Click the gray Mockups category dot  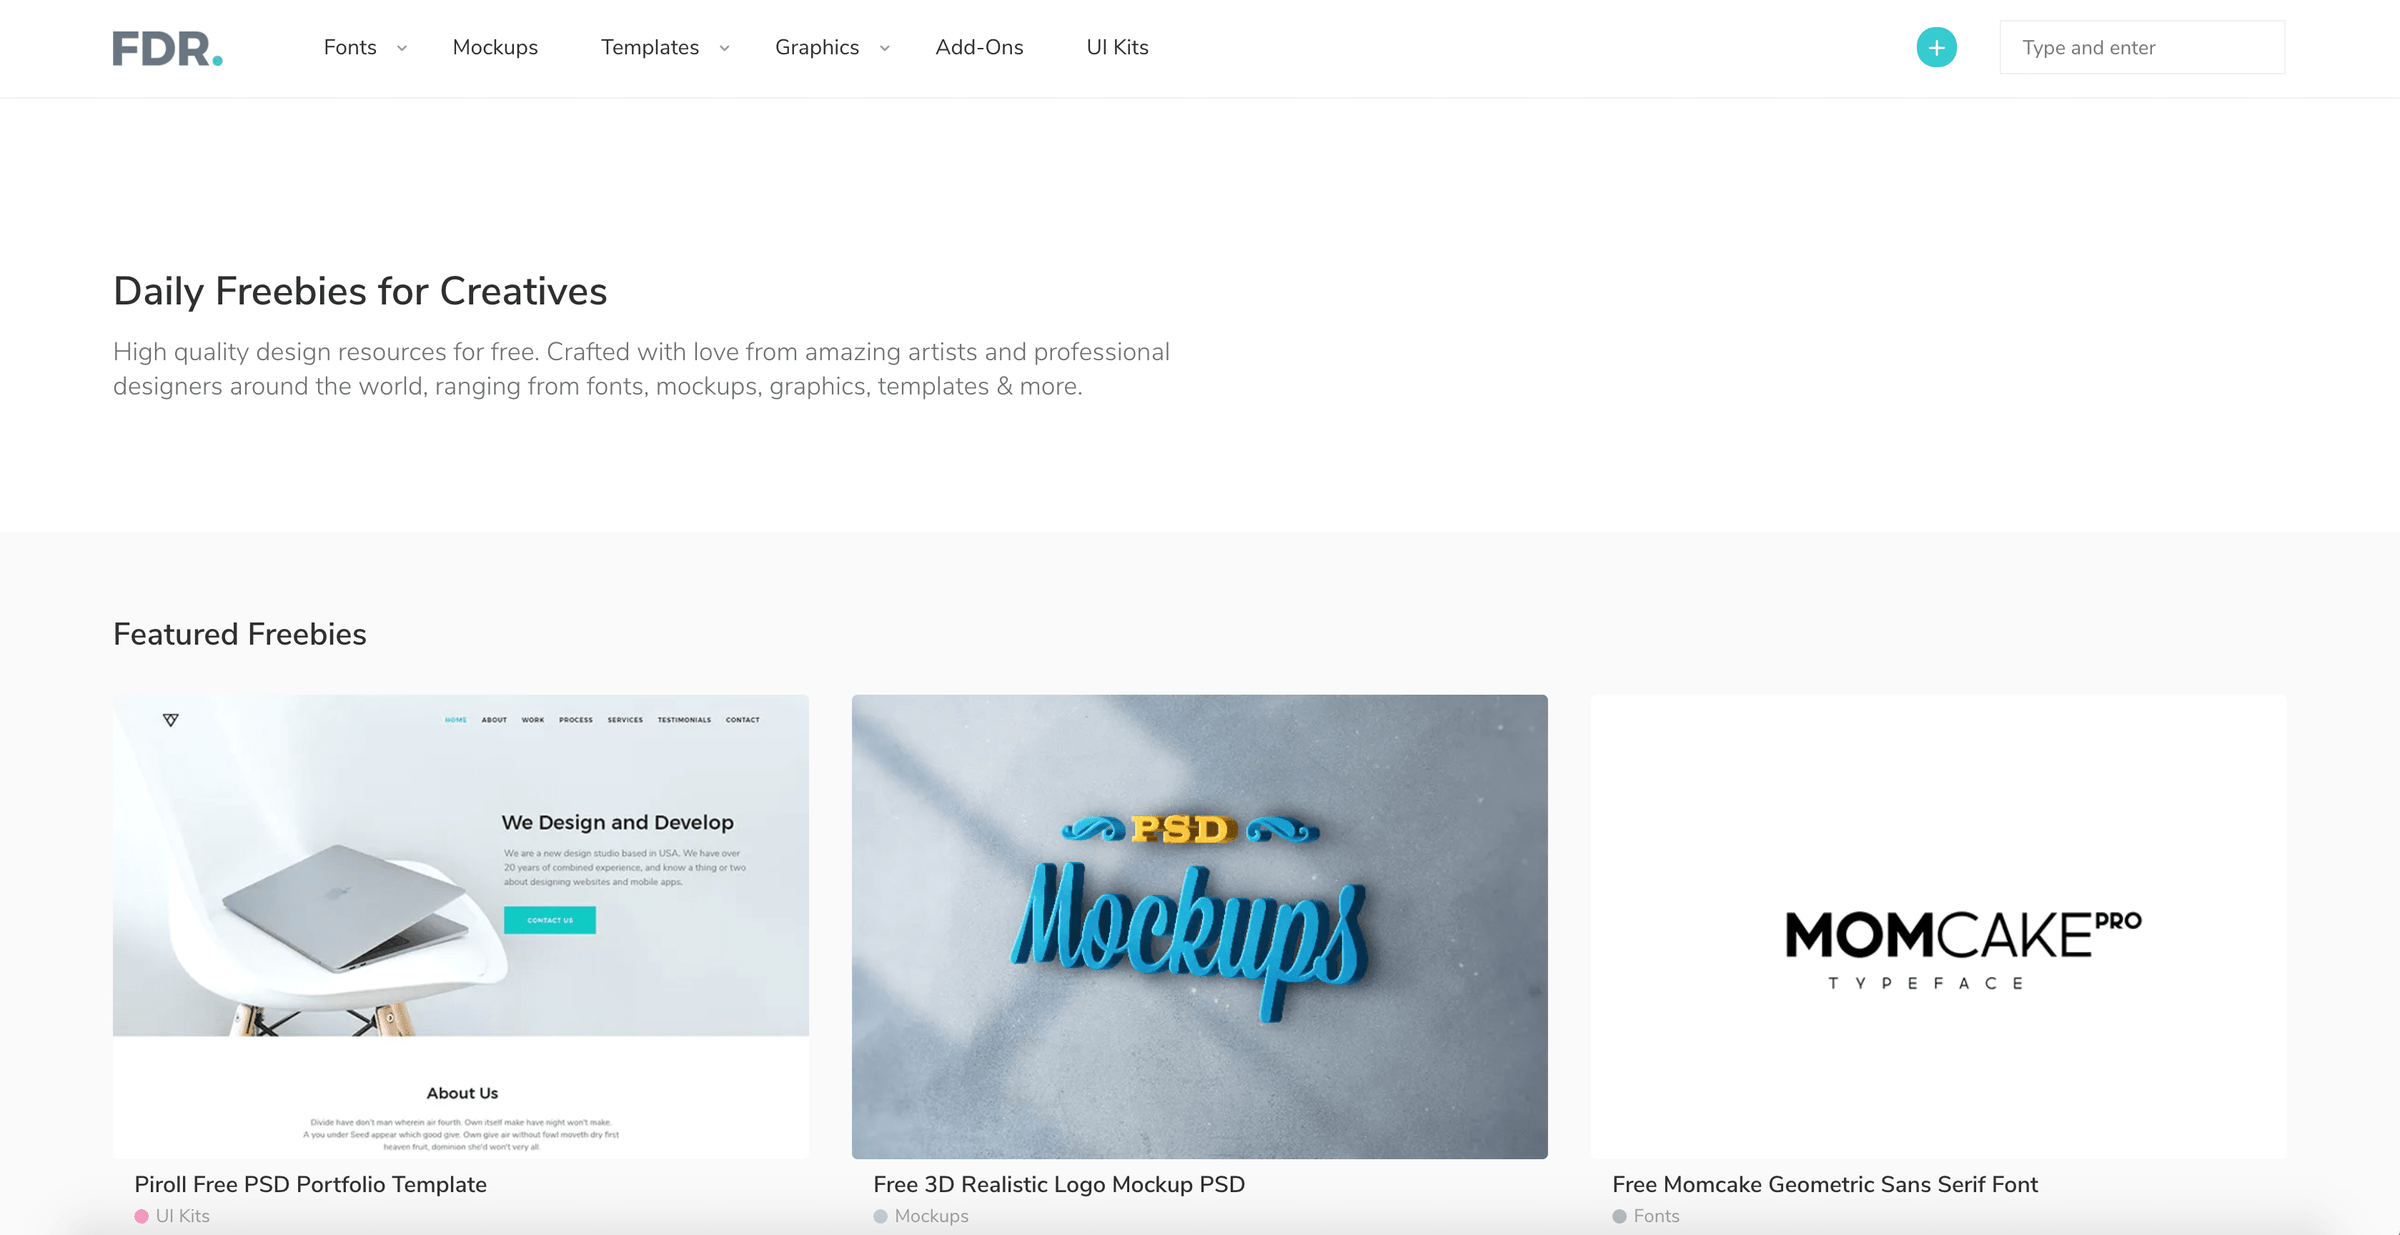[x=880, y=1216]
